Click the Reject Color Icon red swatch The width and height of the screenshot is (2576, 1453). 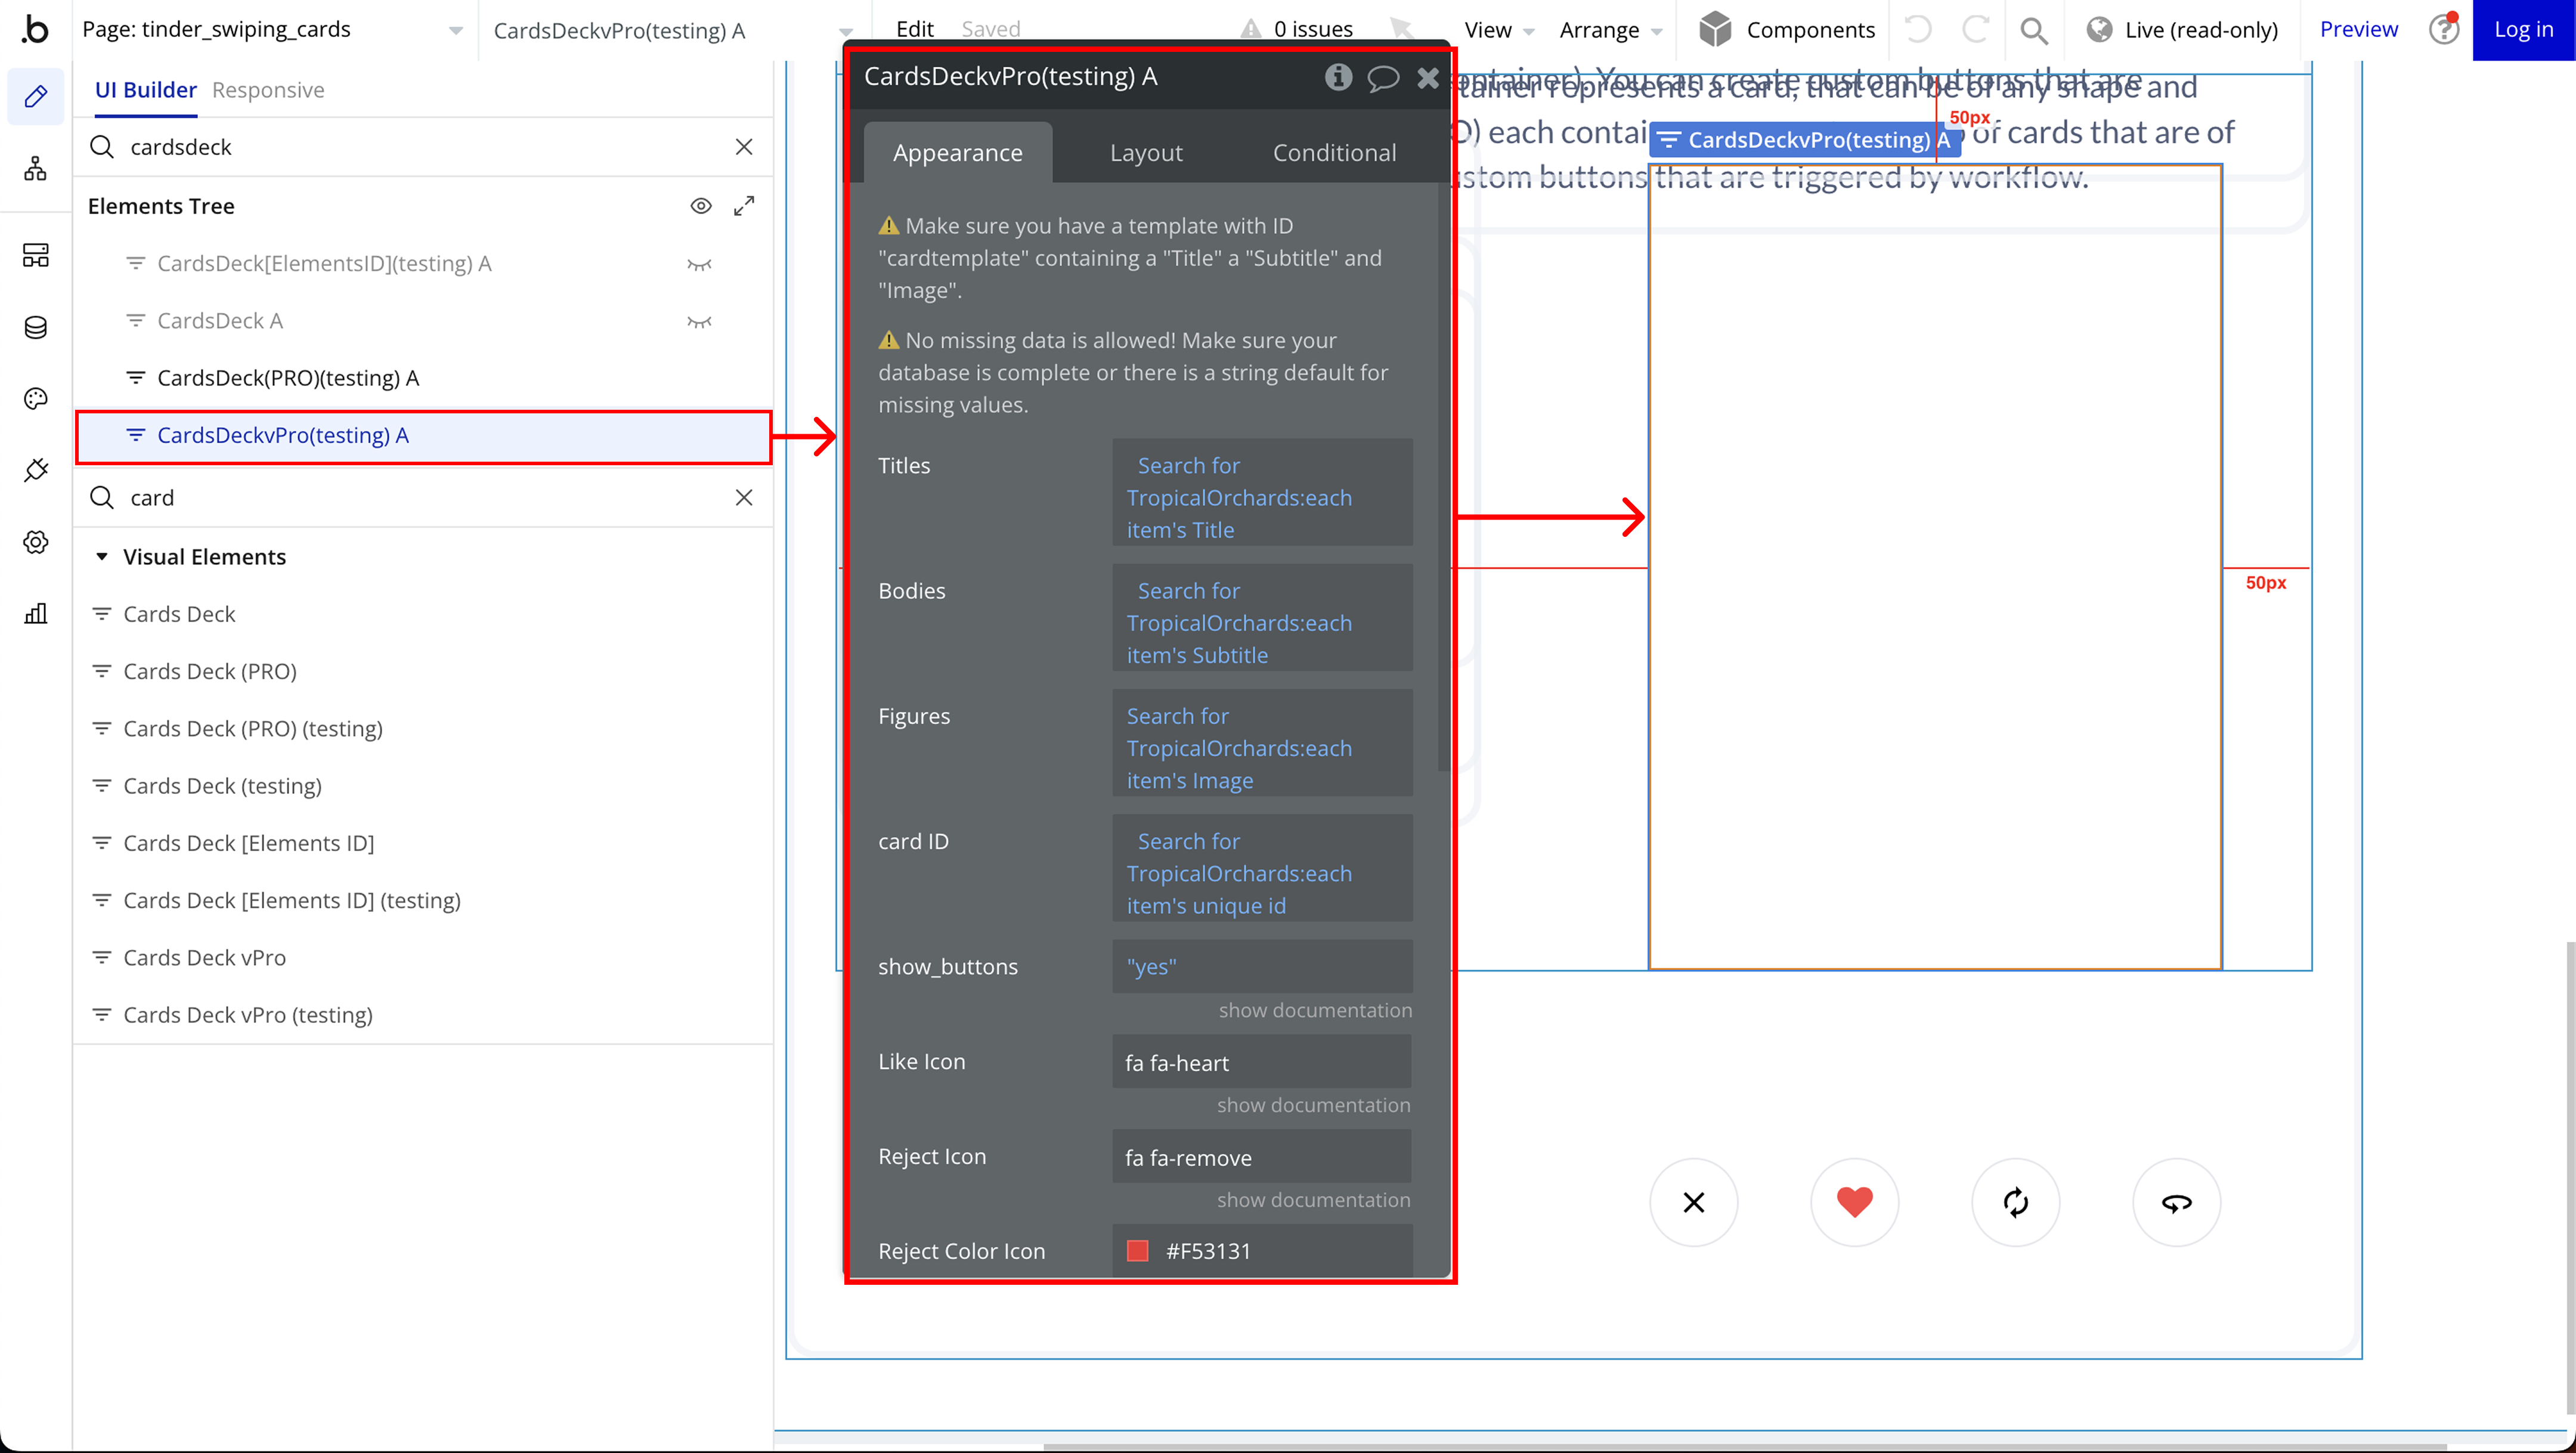1137,1250
